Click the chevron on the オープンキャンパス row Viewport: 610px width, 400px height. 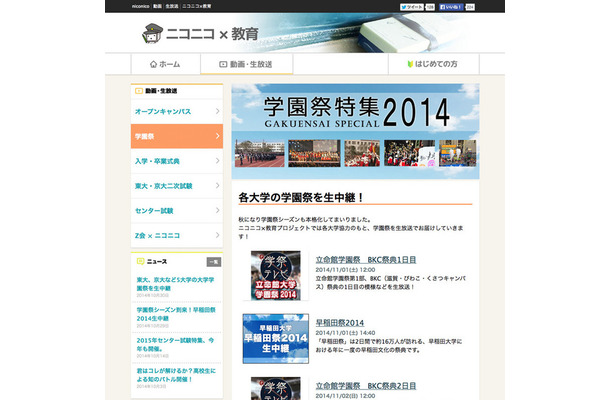point(217,111)
